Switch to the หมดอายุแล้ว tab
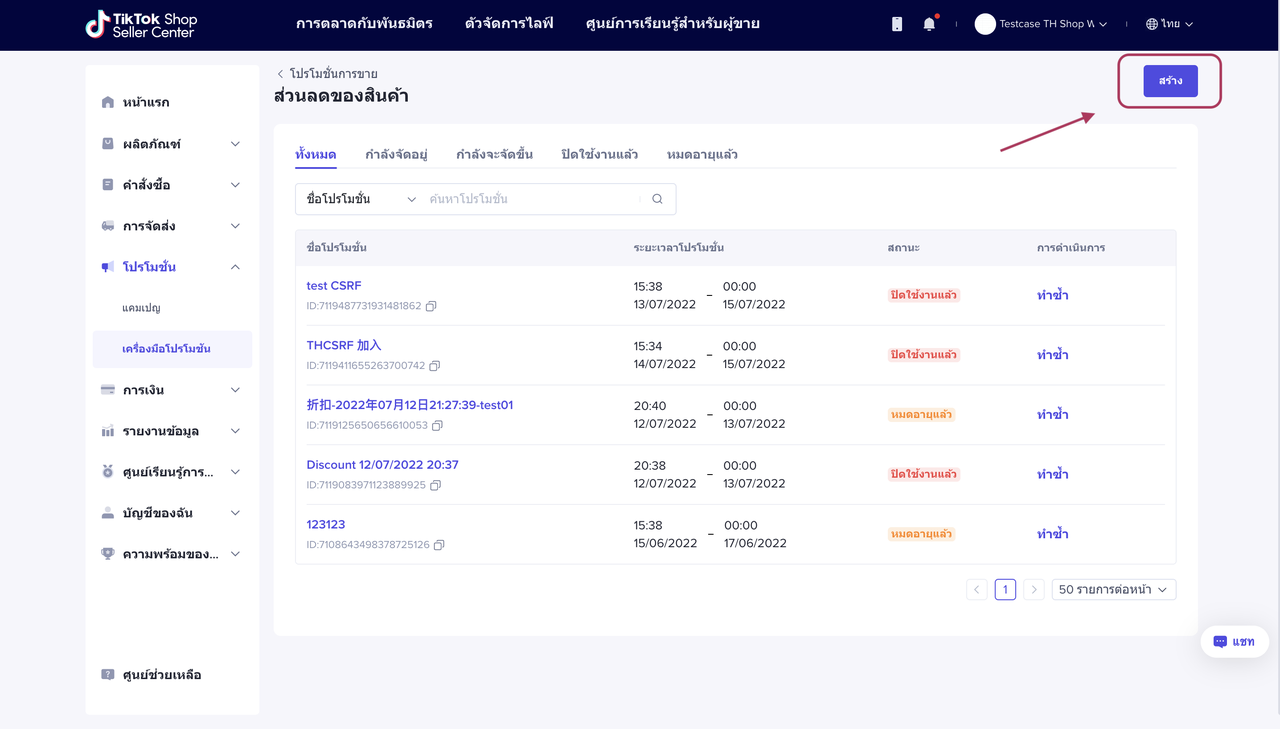The image size is (1280, 729). click(702, 154)
